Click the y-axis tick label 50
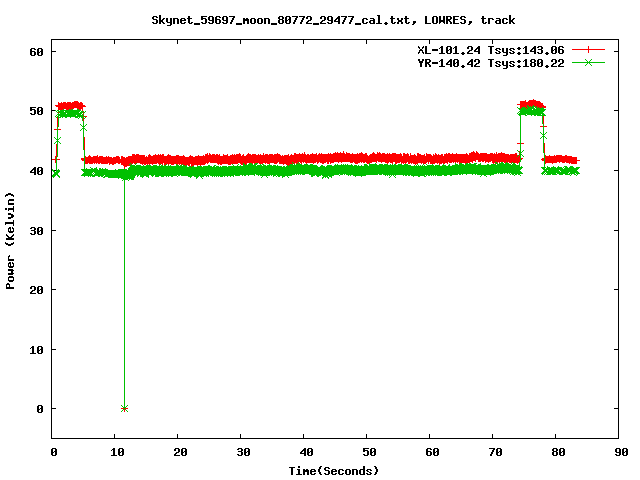Viewport: 640px width, 480px height. pos(36,111)
